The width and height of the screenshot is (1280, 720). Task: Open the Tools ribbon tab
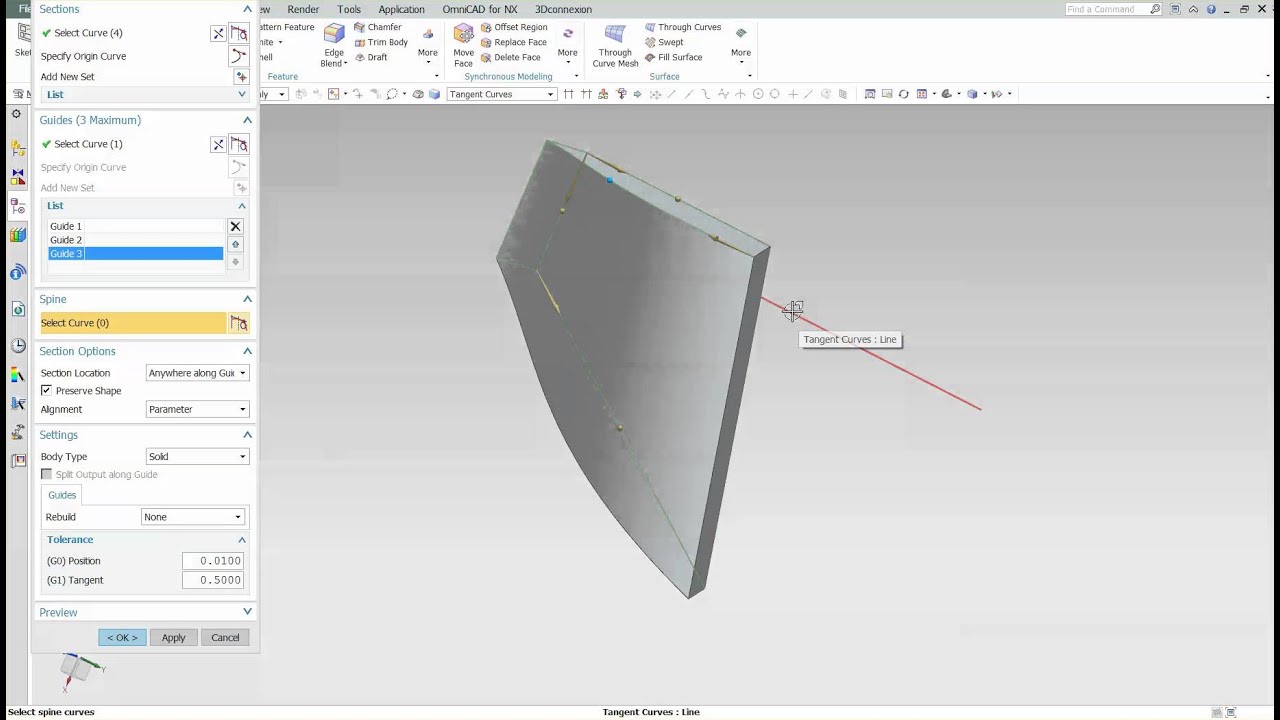click(x=349, y=9)
